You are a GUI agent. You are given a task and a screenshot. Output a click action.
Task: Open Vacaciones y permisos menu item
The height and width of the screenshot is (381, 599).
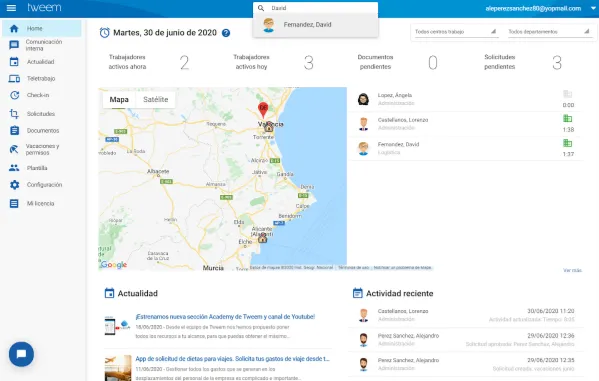tap(42, 149)
